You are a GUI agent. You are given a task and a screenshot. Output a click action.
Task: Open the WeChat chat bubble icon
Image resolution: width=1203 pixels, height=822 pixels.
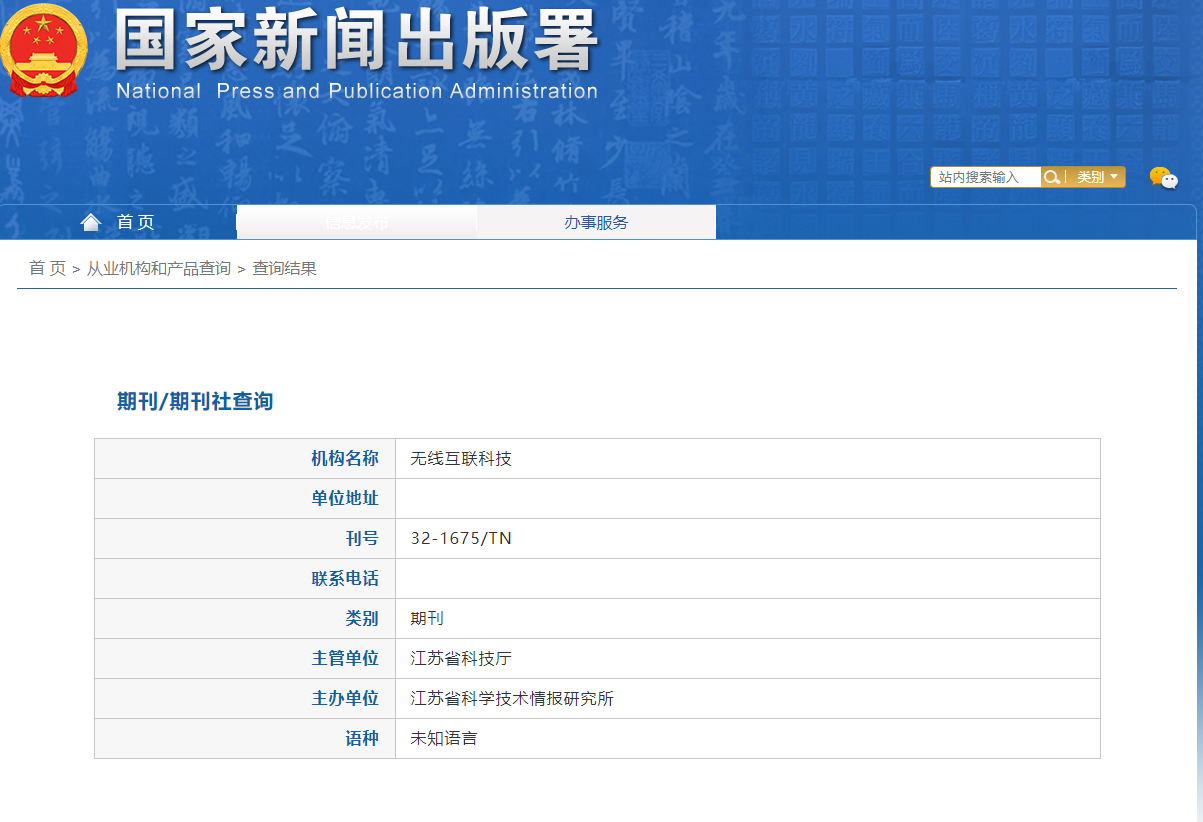point(1163,178)
